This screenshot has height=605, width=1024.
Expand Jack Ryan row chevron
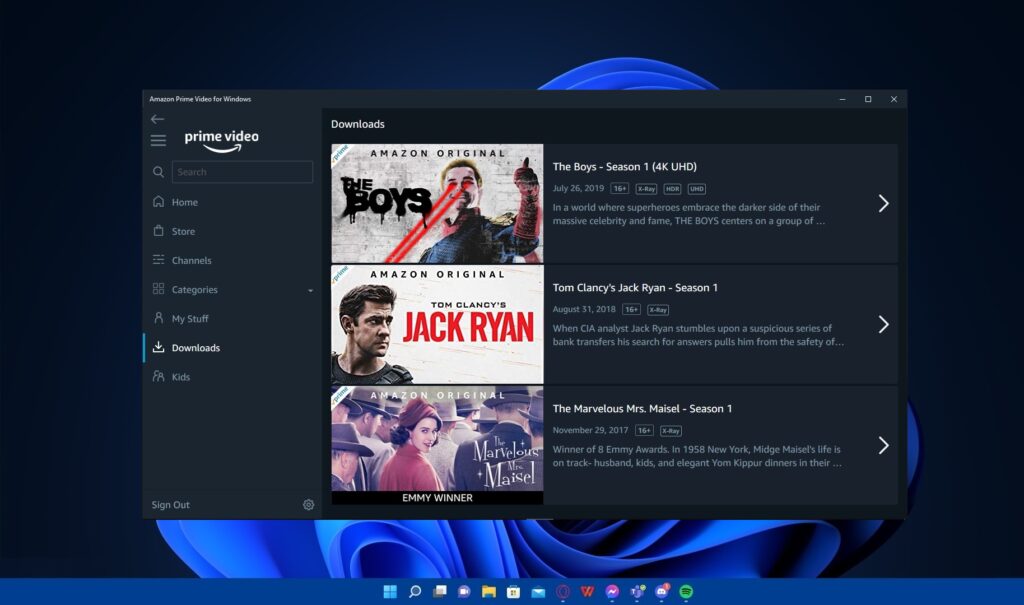tap(883, 324)
